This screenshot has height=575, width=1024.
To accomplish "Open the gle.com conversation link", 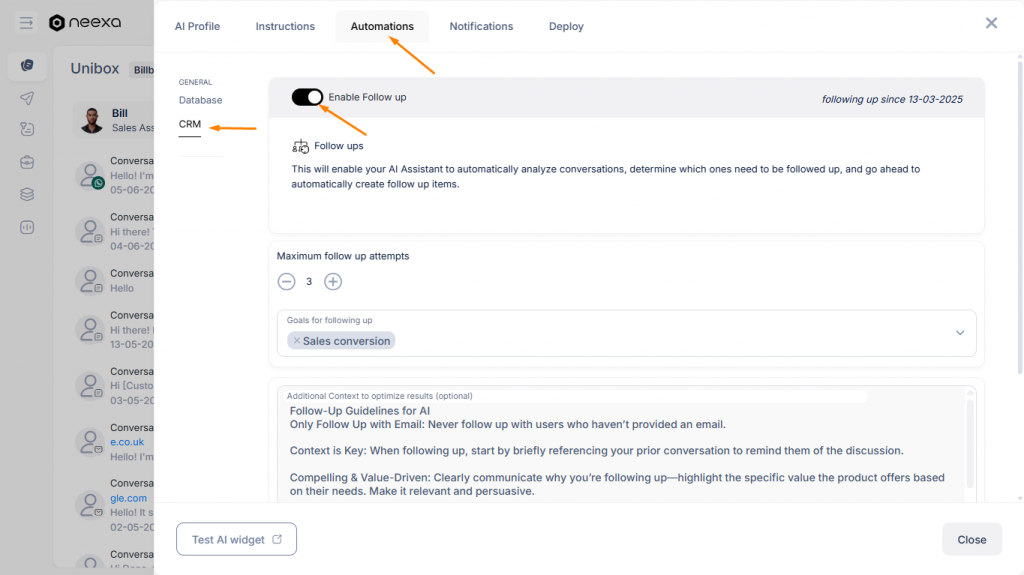I will click(128, 498).
